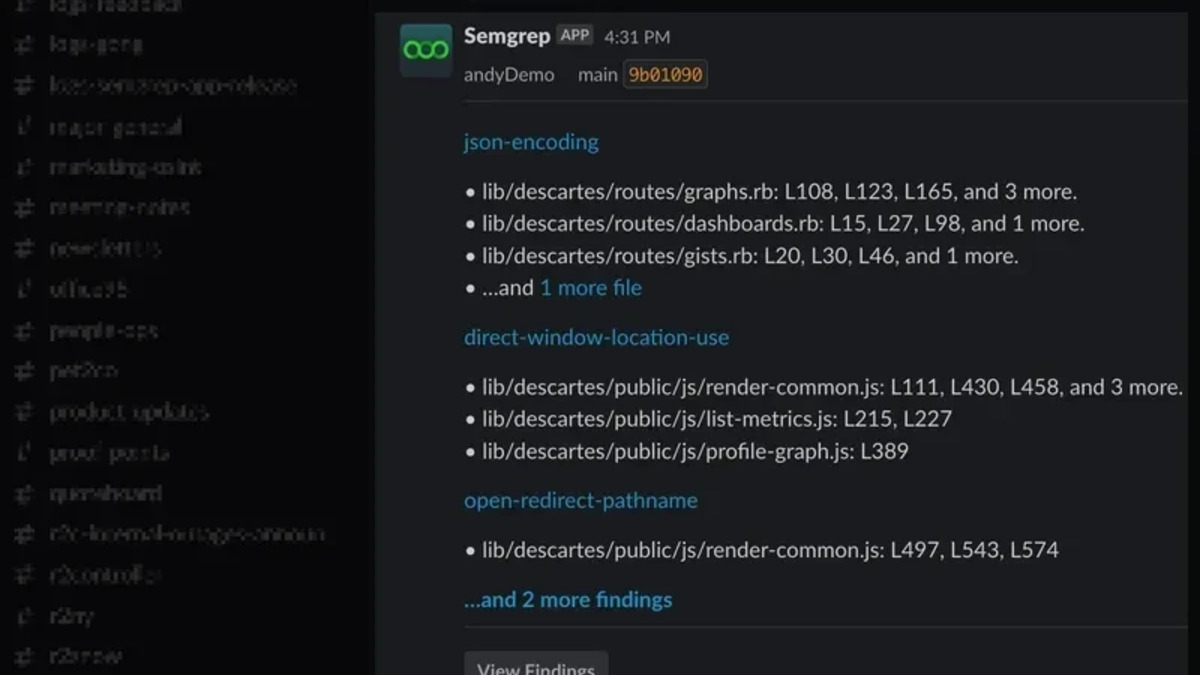Open the open-redirect-pathname finding link
This screenshot has width=1200, height=675.
581,500
